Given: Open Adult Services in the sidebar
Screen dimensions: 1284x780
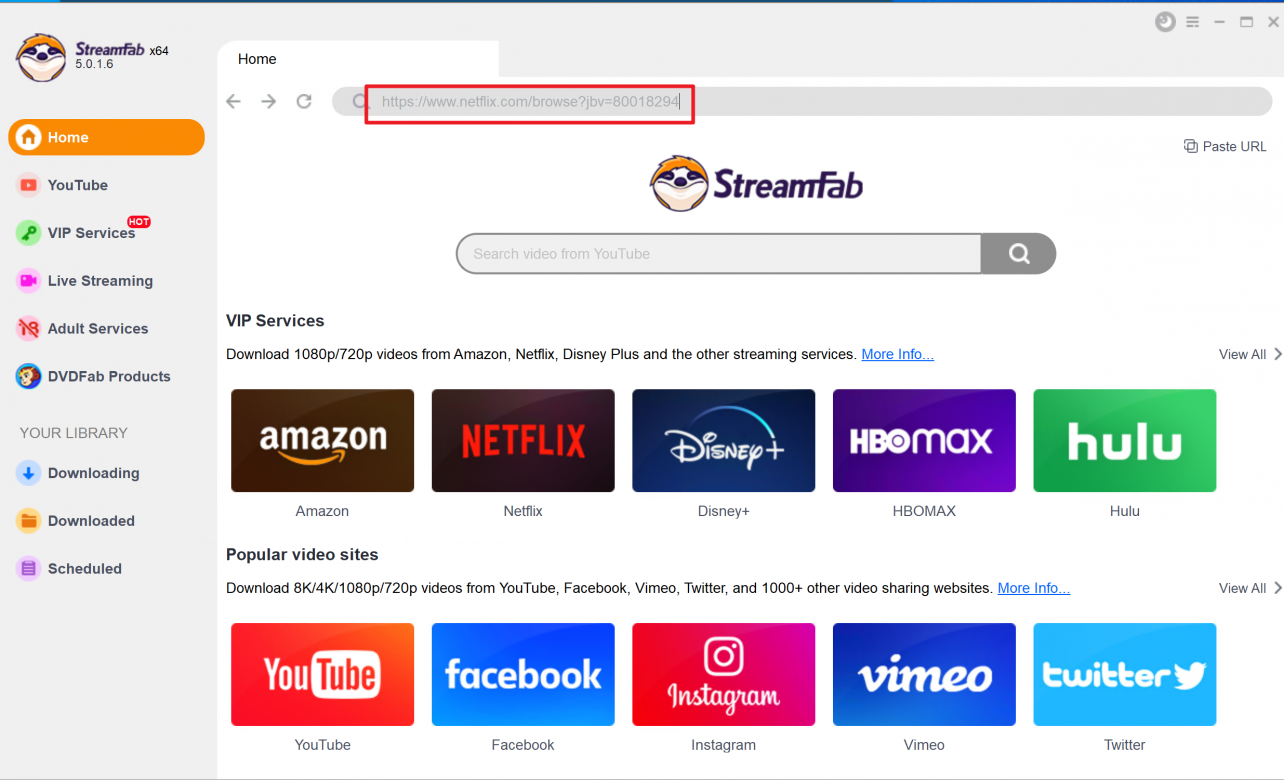Looking at the screenshot, I should tap(106, 328).
